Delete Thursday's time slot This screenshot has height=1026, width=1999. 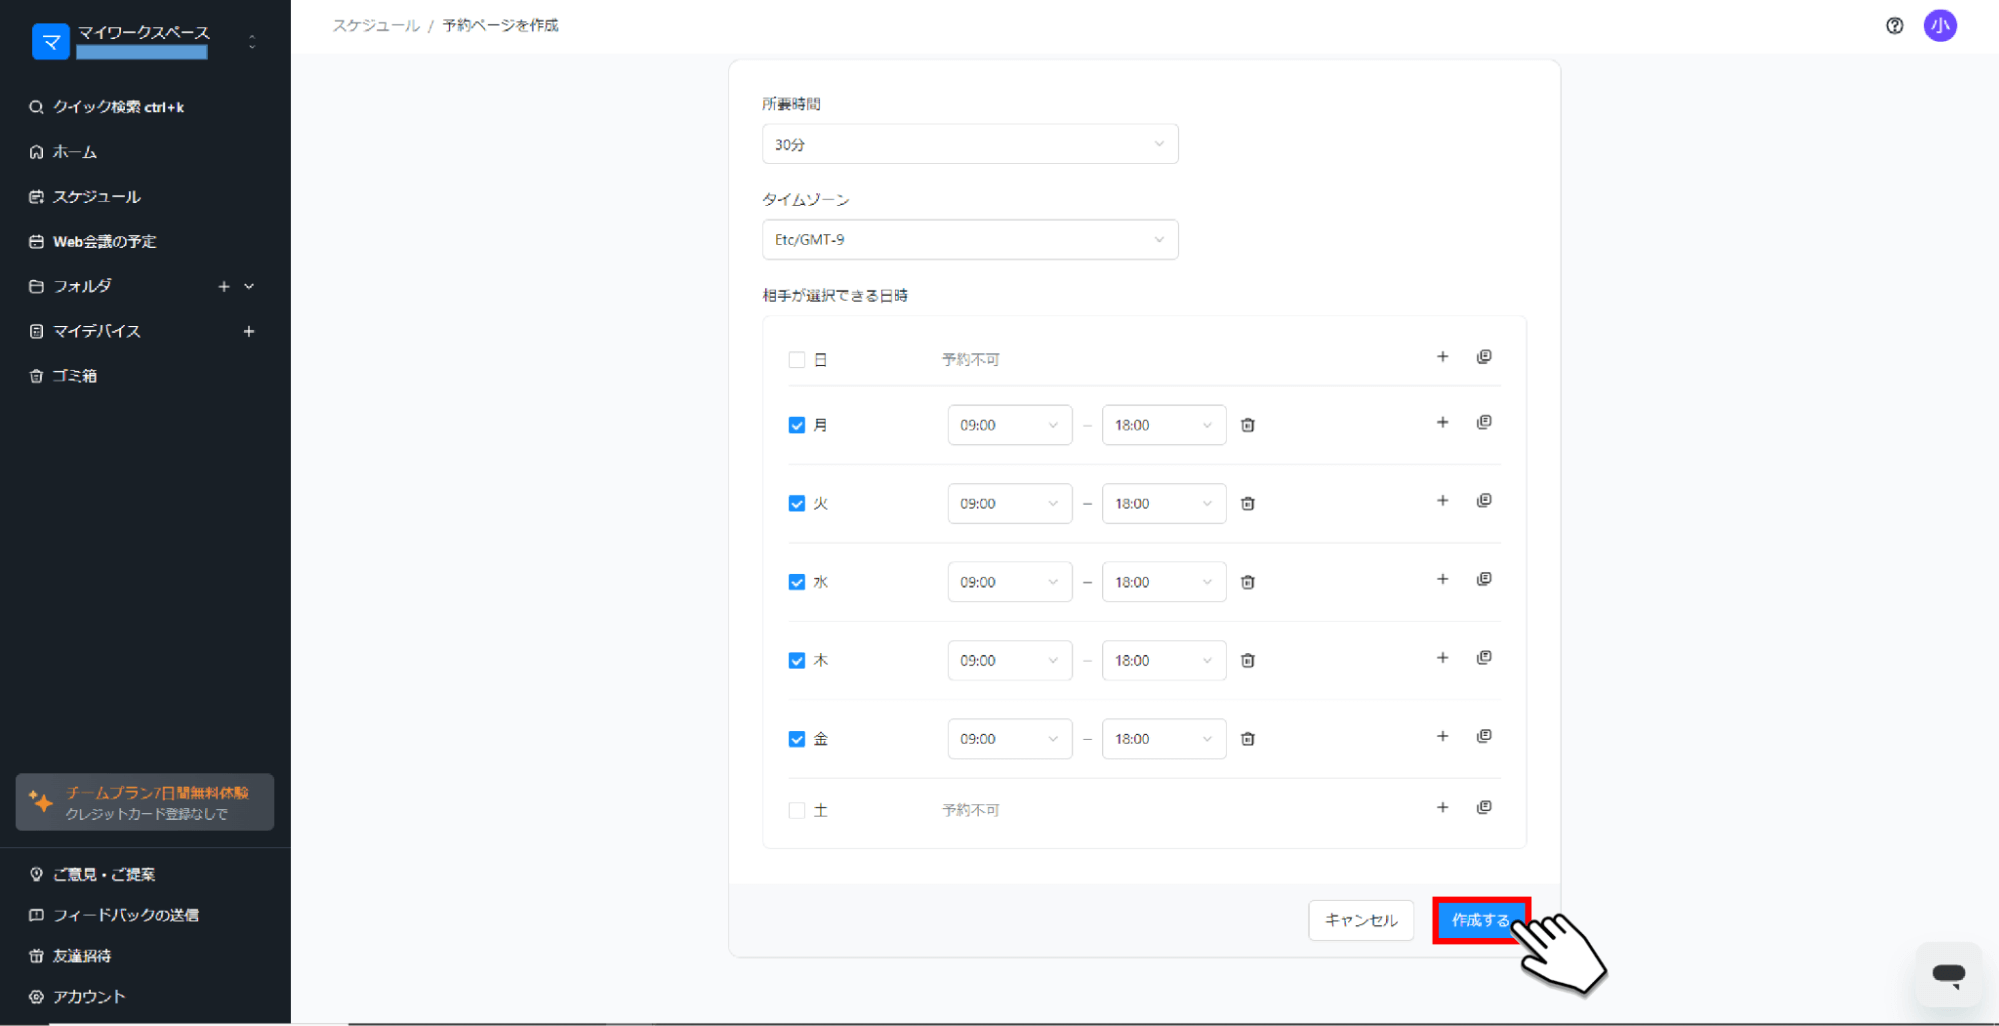pos(1247,661)
